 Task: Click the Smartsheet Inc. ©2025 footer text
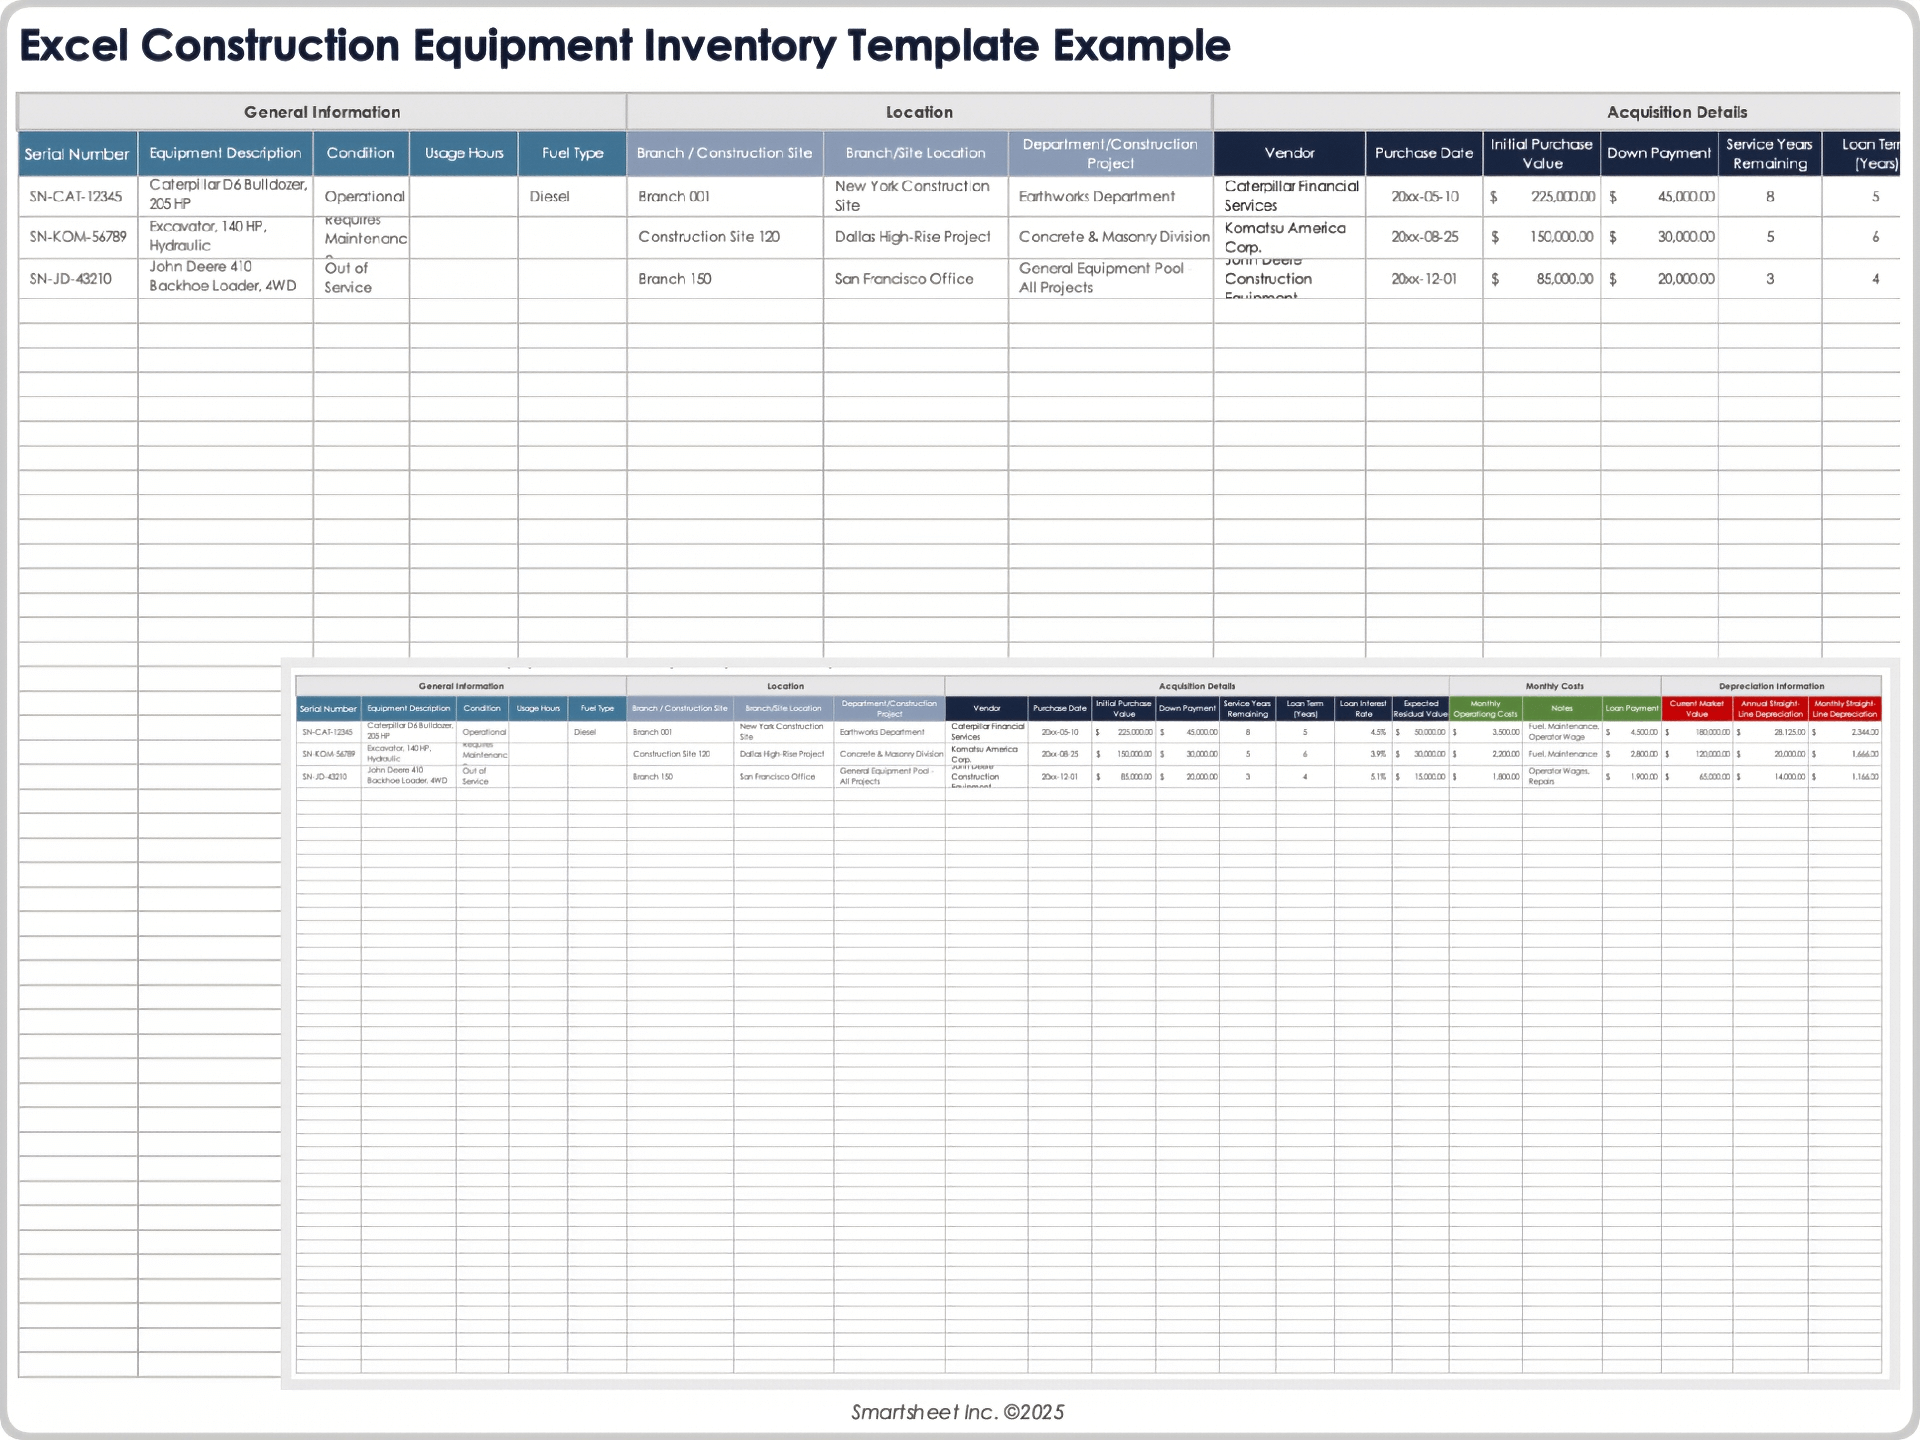click(957, 1412)
